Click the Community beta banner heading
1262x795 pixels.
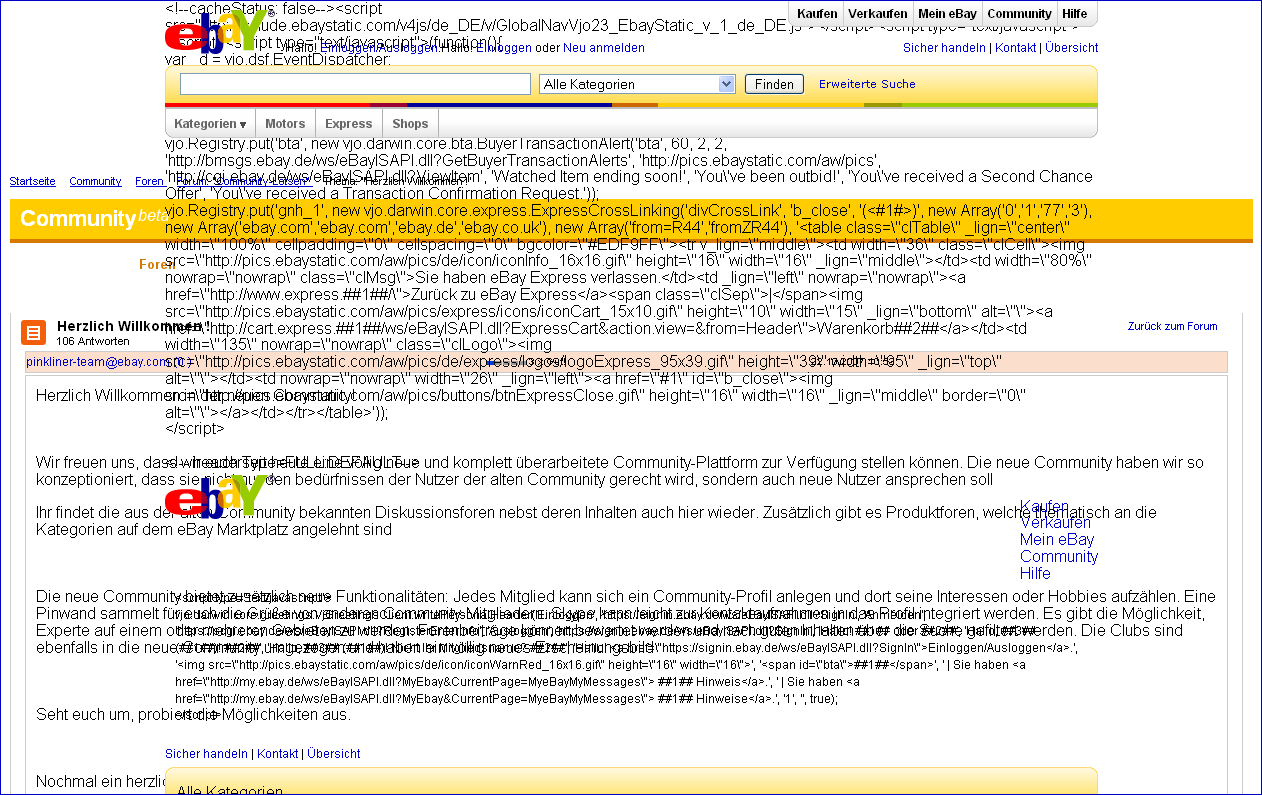95,219
